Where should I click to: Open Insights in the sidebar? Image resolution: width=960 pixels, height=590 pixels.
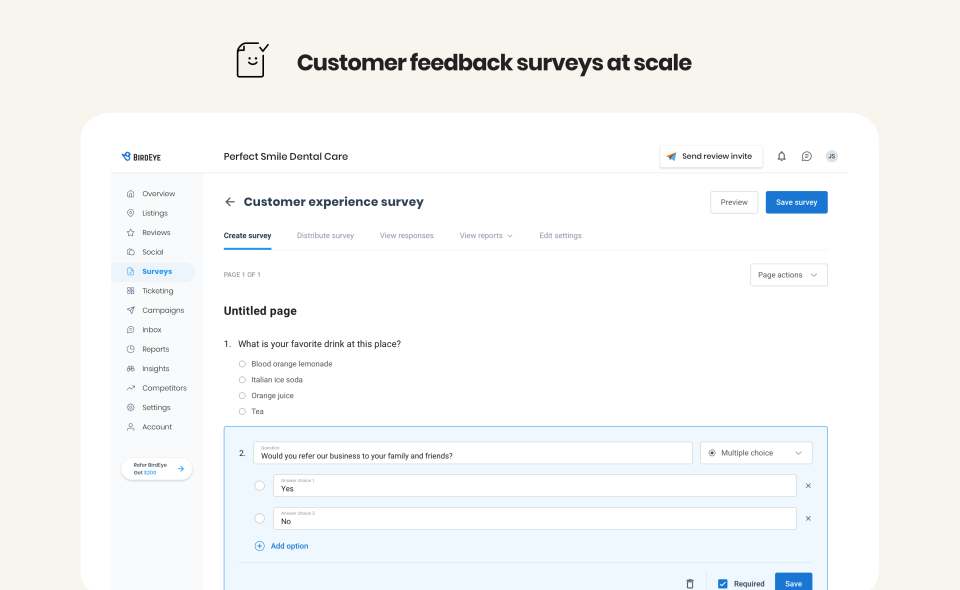tap(155, 369)
